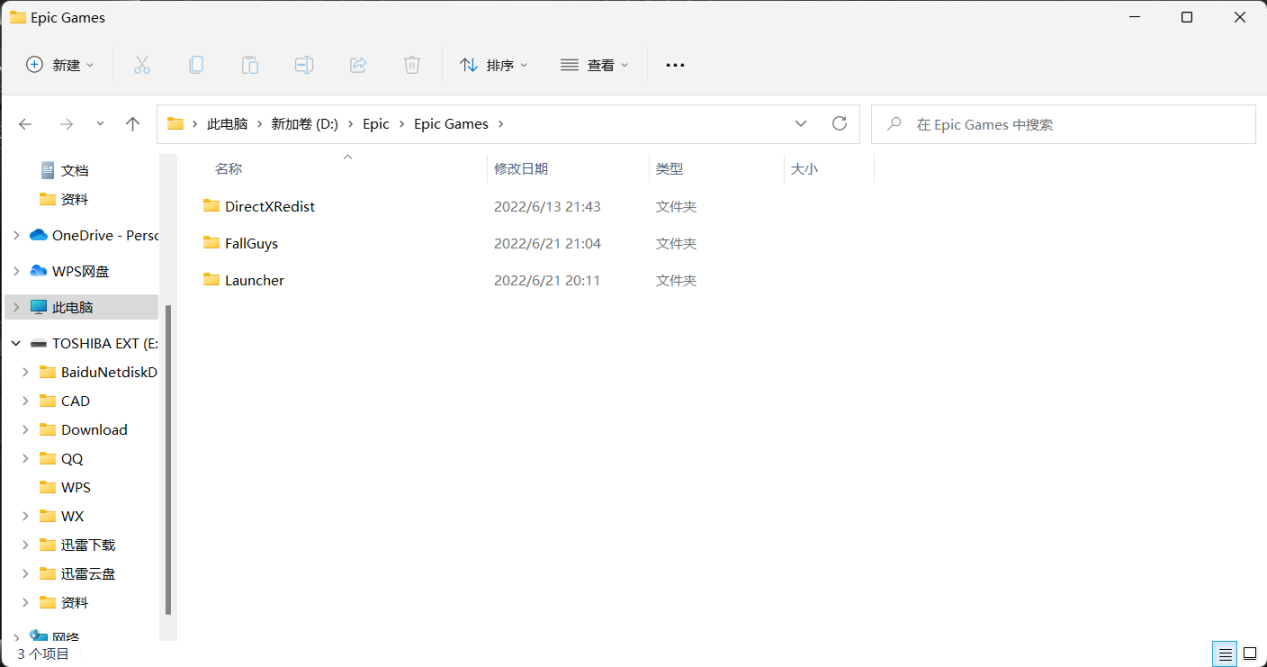
Task: Click the date 2022/6/21 20:11
Action: [547, 281]
